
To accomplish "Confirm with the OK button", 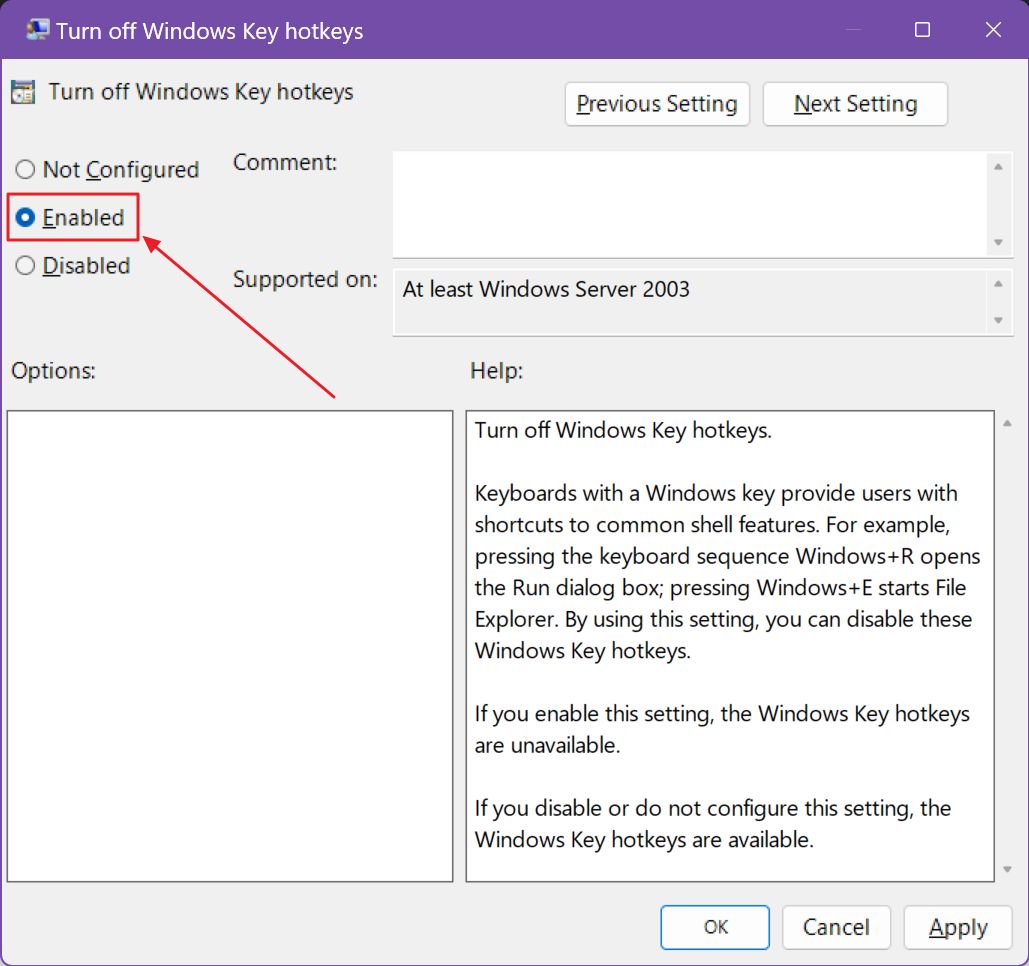I will pos(715,927).
